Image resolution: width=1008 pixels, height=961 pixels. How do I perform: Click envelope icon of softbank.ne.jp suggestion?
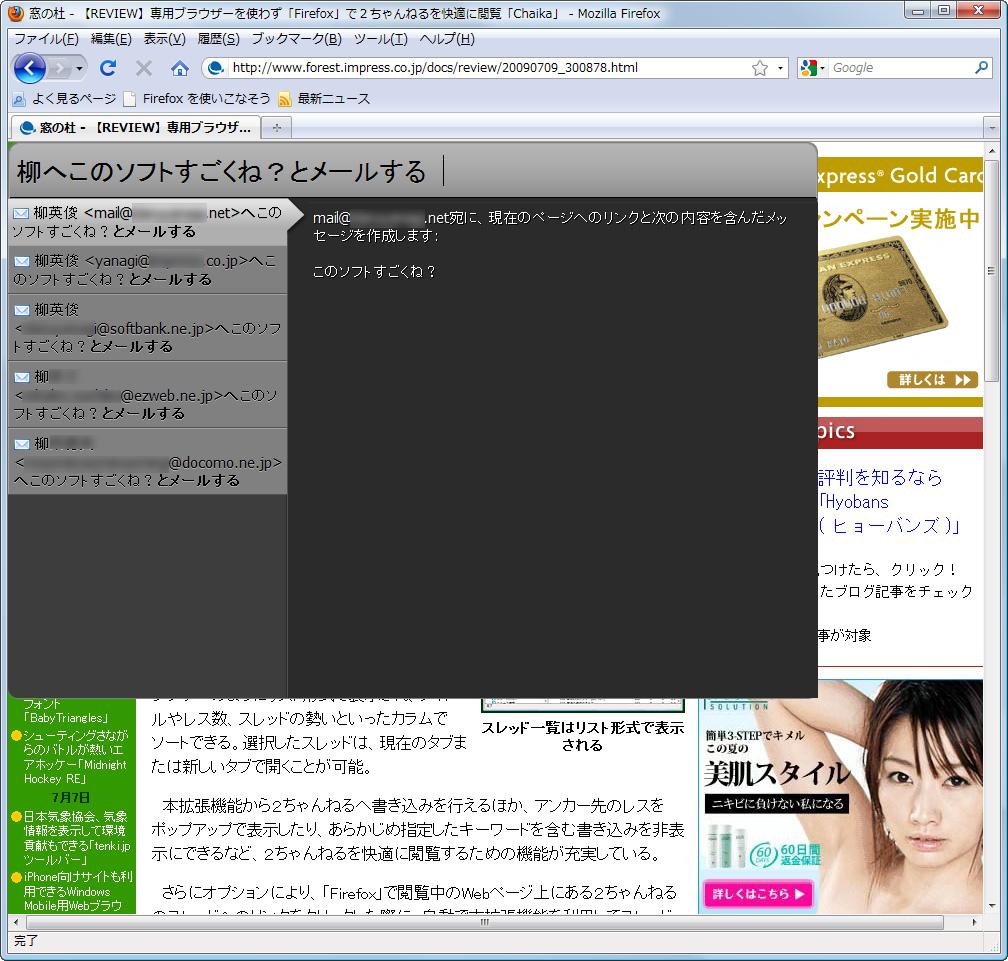22,310
